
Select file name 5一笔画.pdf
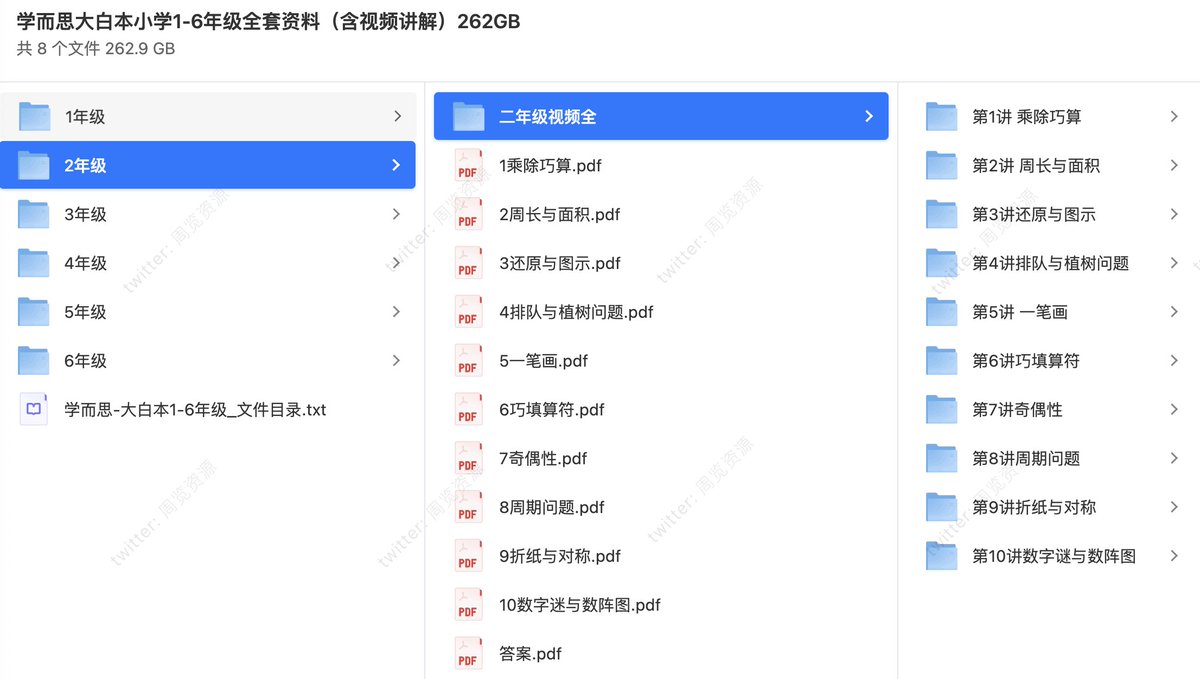tap(543, 361)
